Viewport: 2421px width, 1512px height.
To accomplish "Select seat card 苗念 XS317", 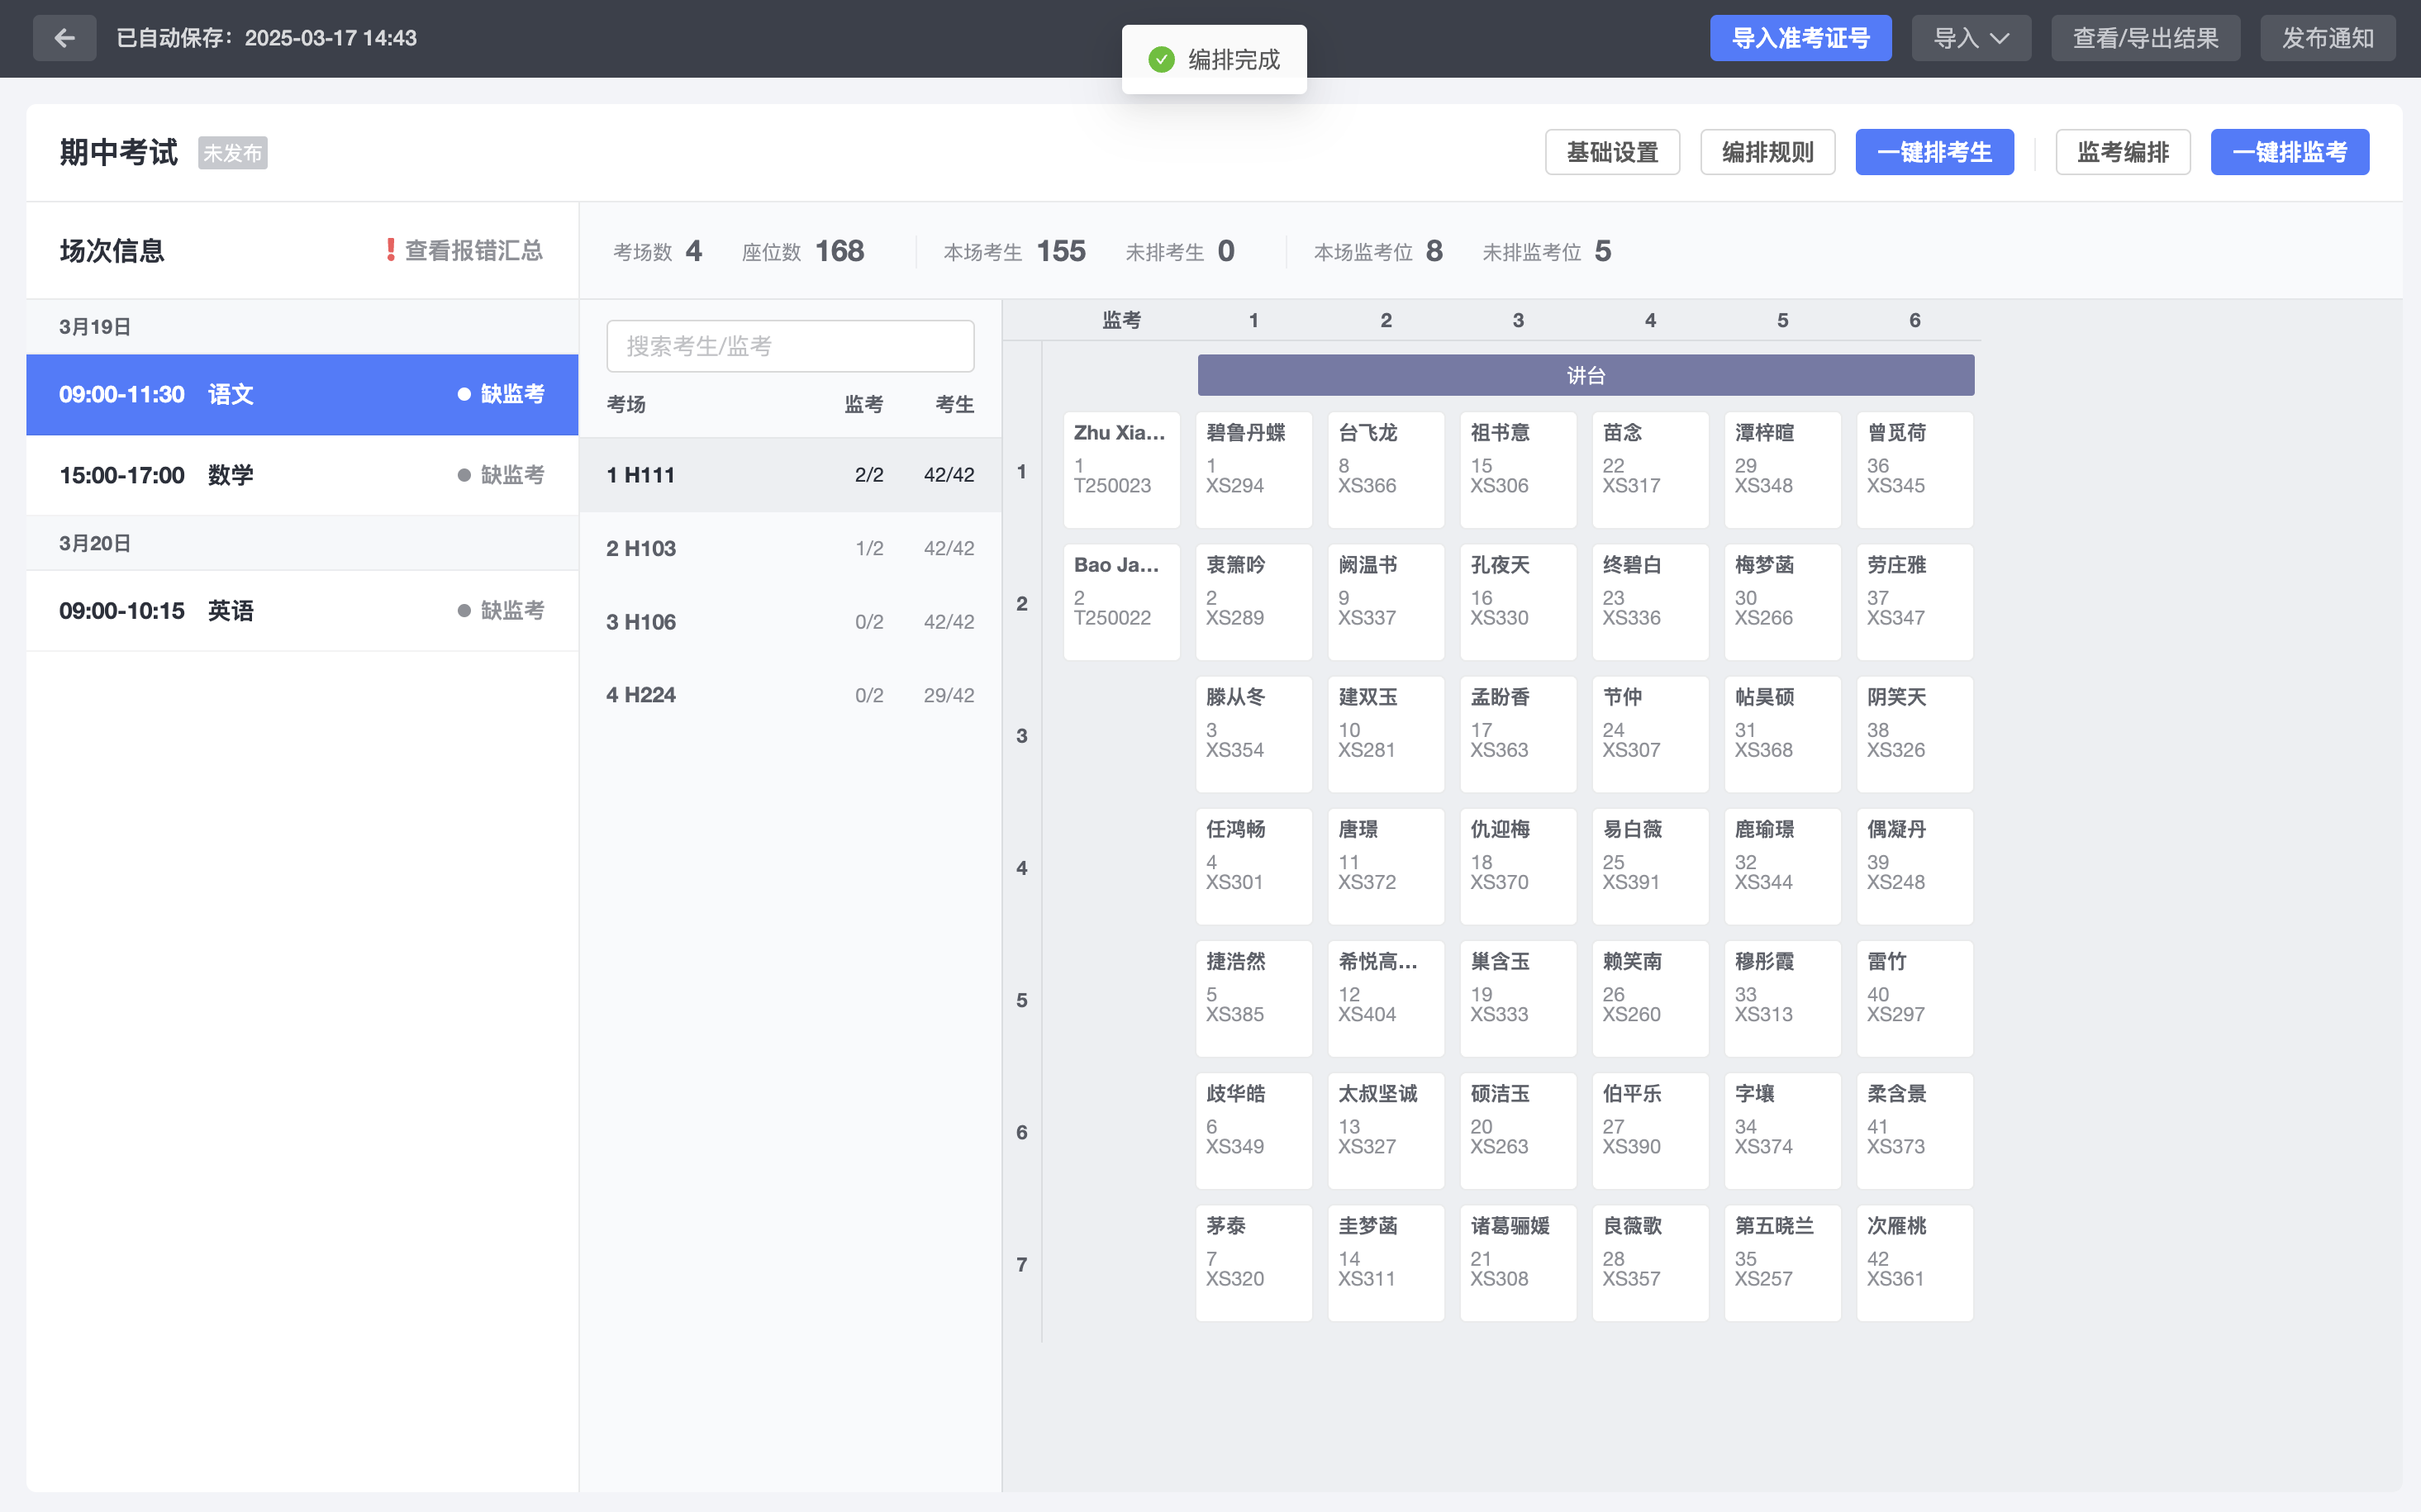I will click(1650, 470).
